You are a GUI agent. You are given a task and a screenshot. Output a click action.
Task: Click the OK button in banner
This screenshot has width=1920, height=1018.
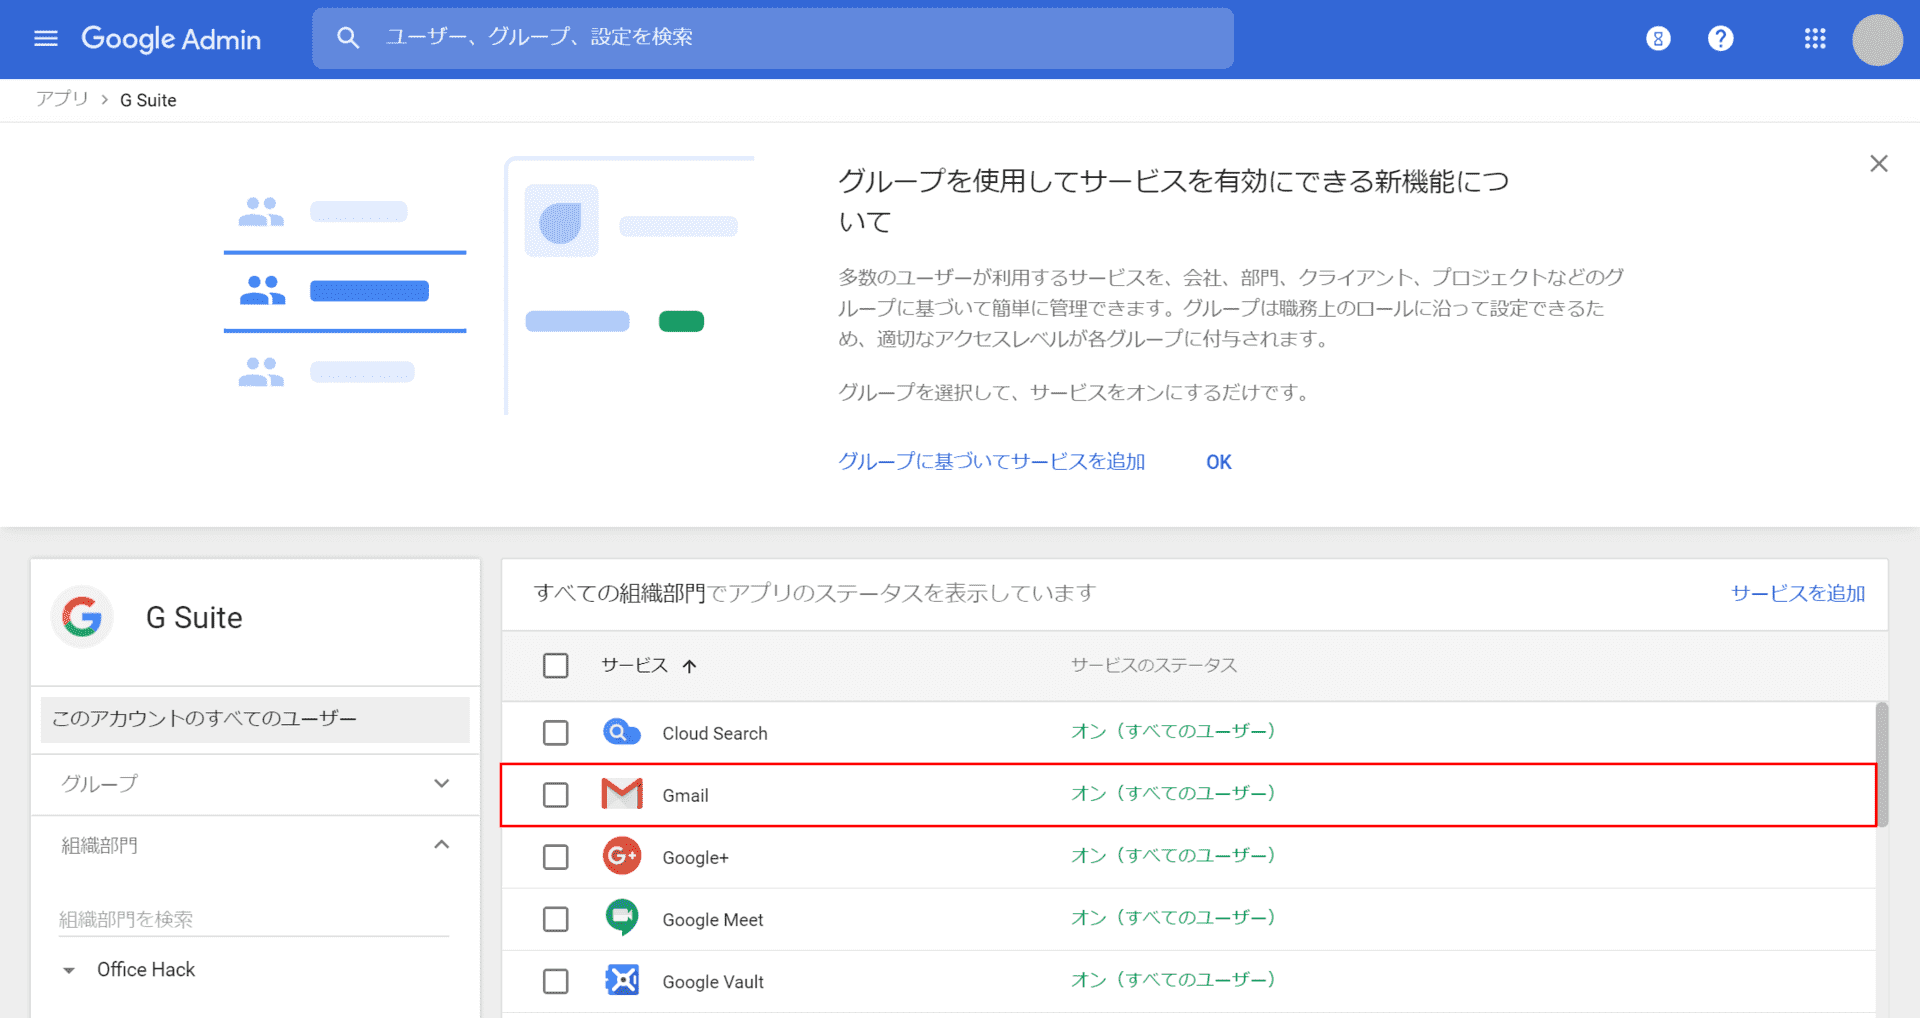pyautogui.click(x=1218, y=462)
